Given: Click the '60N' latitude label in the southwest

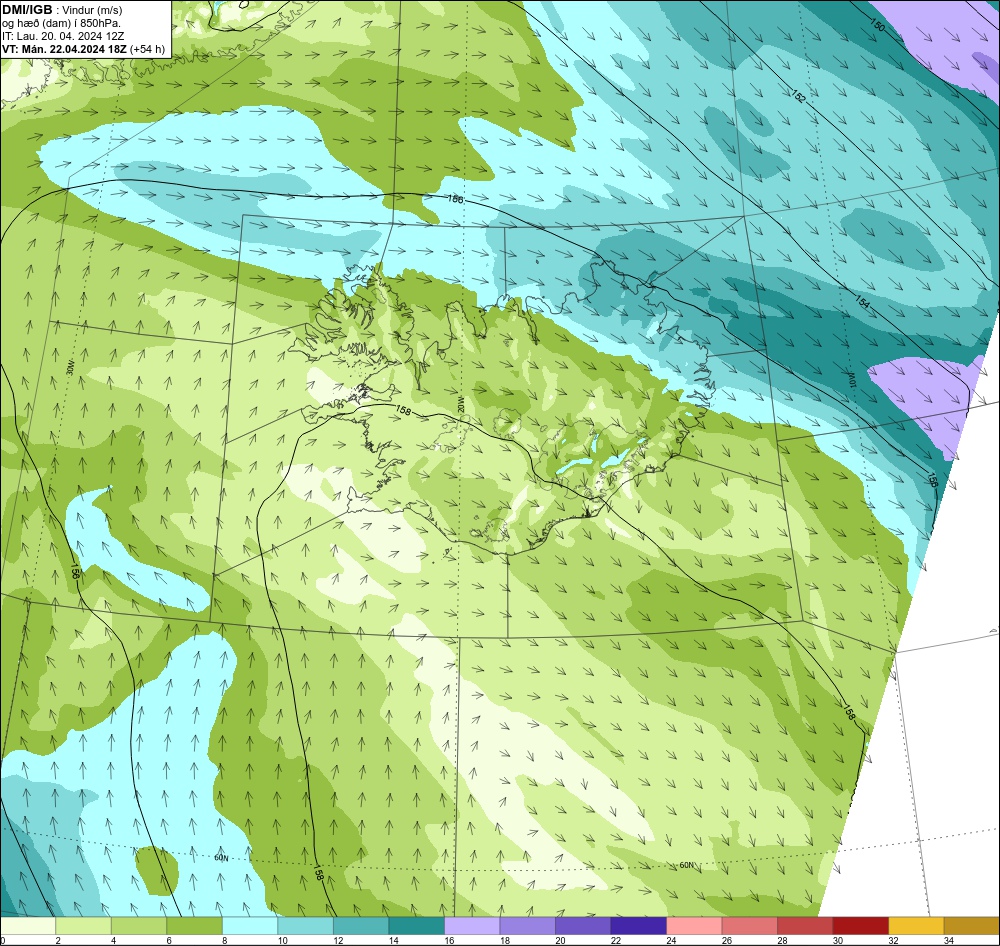Looking at the screenshot, I should click(x=221, y=857).
